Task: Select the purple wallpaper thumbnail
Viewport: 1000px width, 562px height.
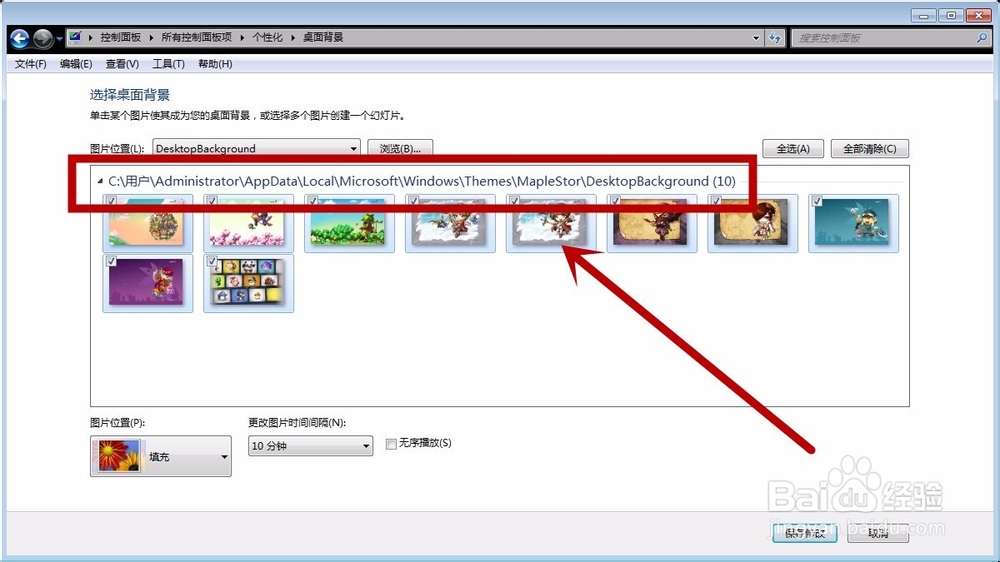Action: click(x=147, y=284)
